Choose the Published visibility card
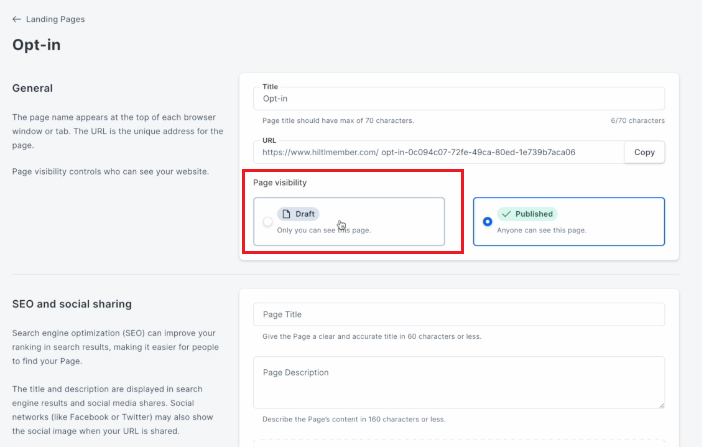The image size is (702, 447). (569, 222)
